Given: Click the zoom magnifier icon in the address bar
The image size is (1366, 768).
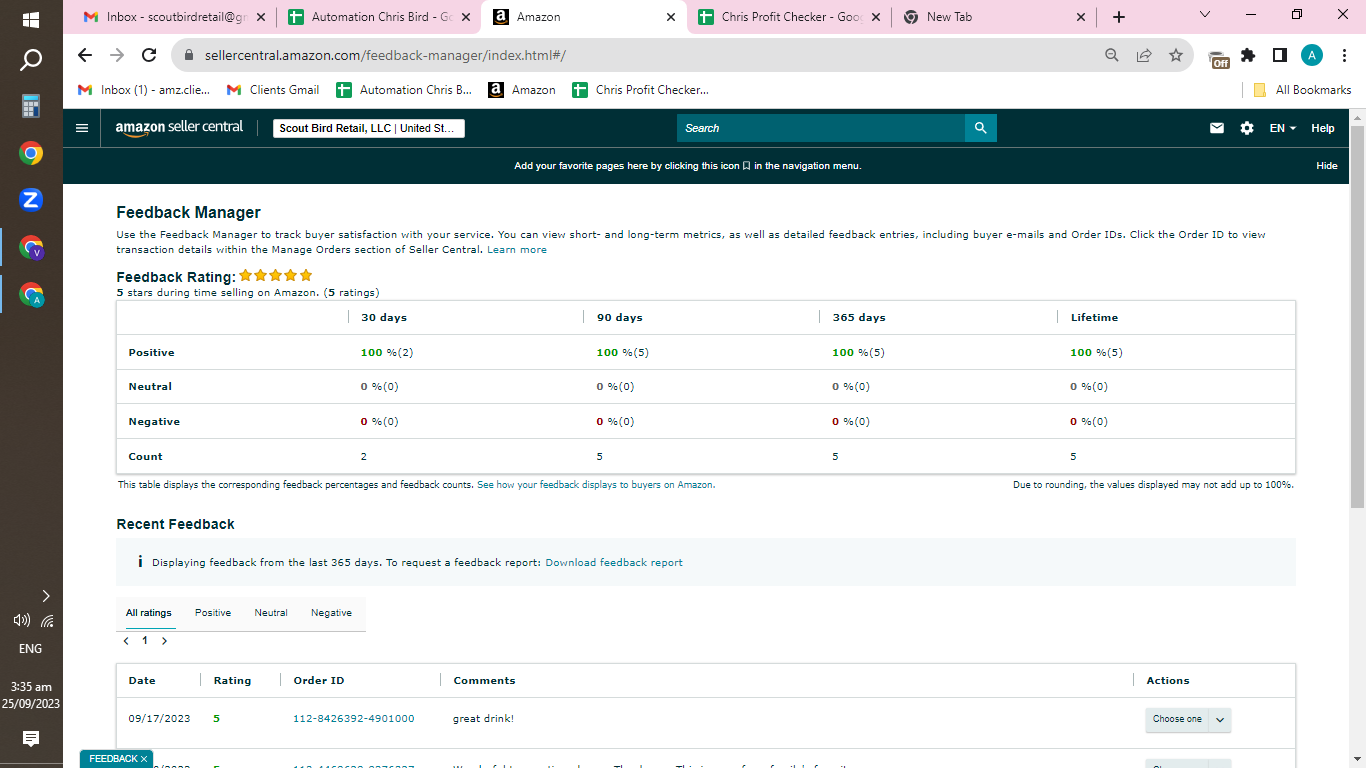Looking at the screenshot, I should click(1112, 56).
